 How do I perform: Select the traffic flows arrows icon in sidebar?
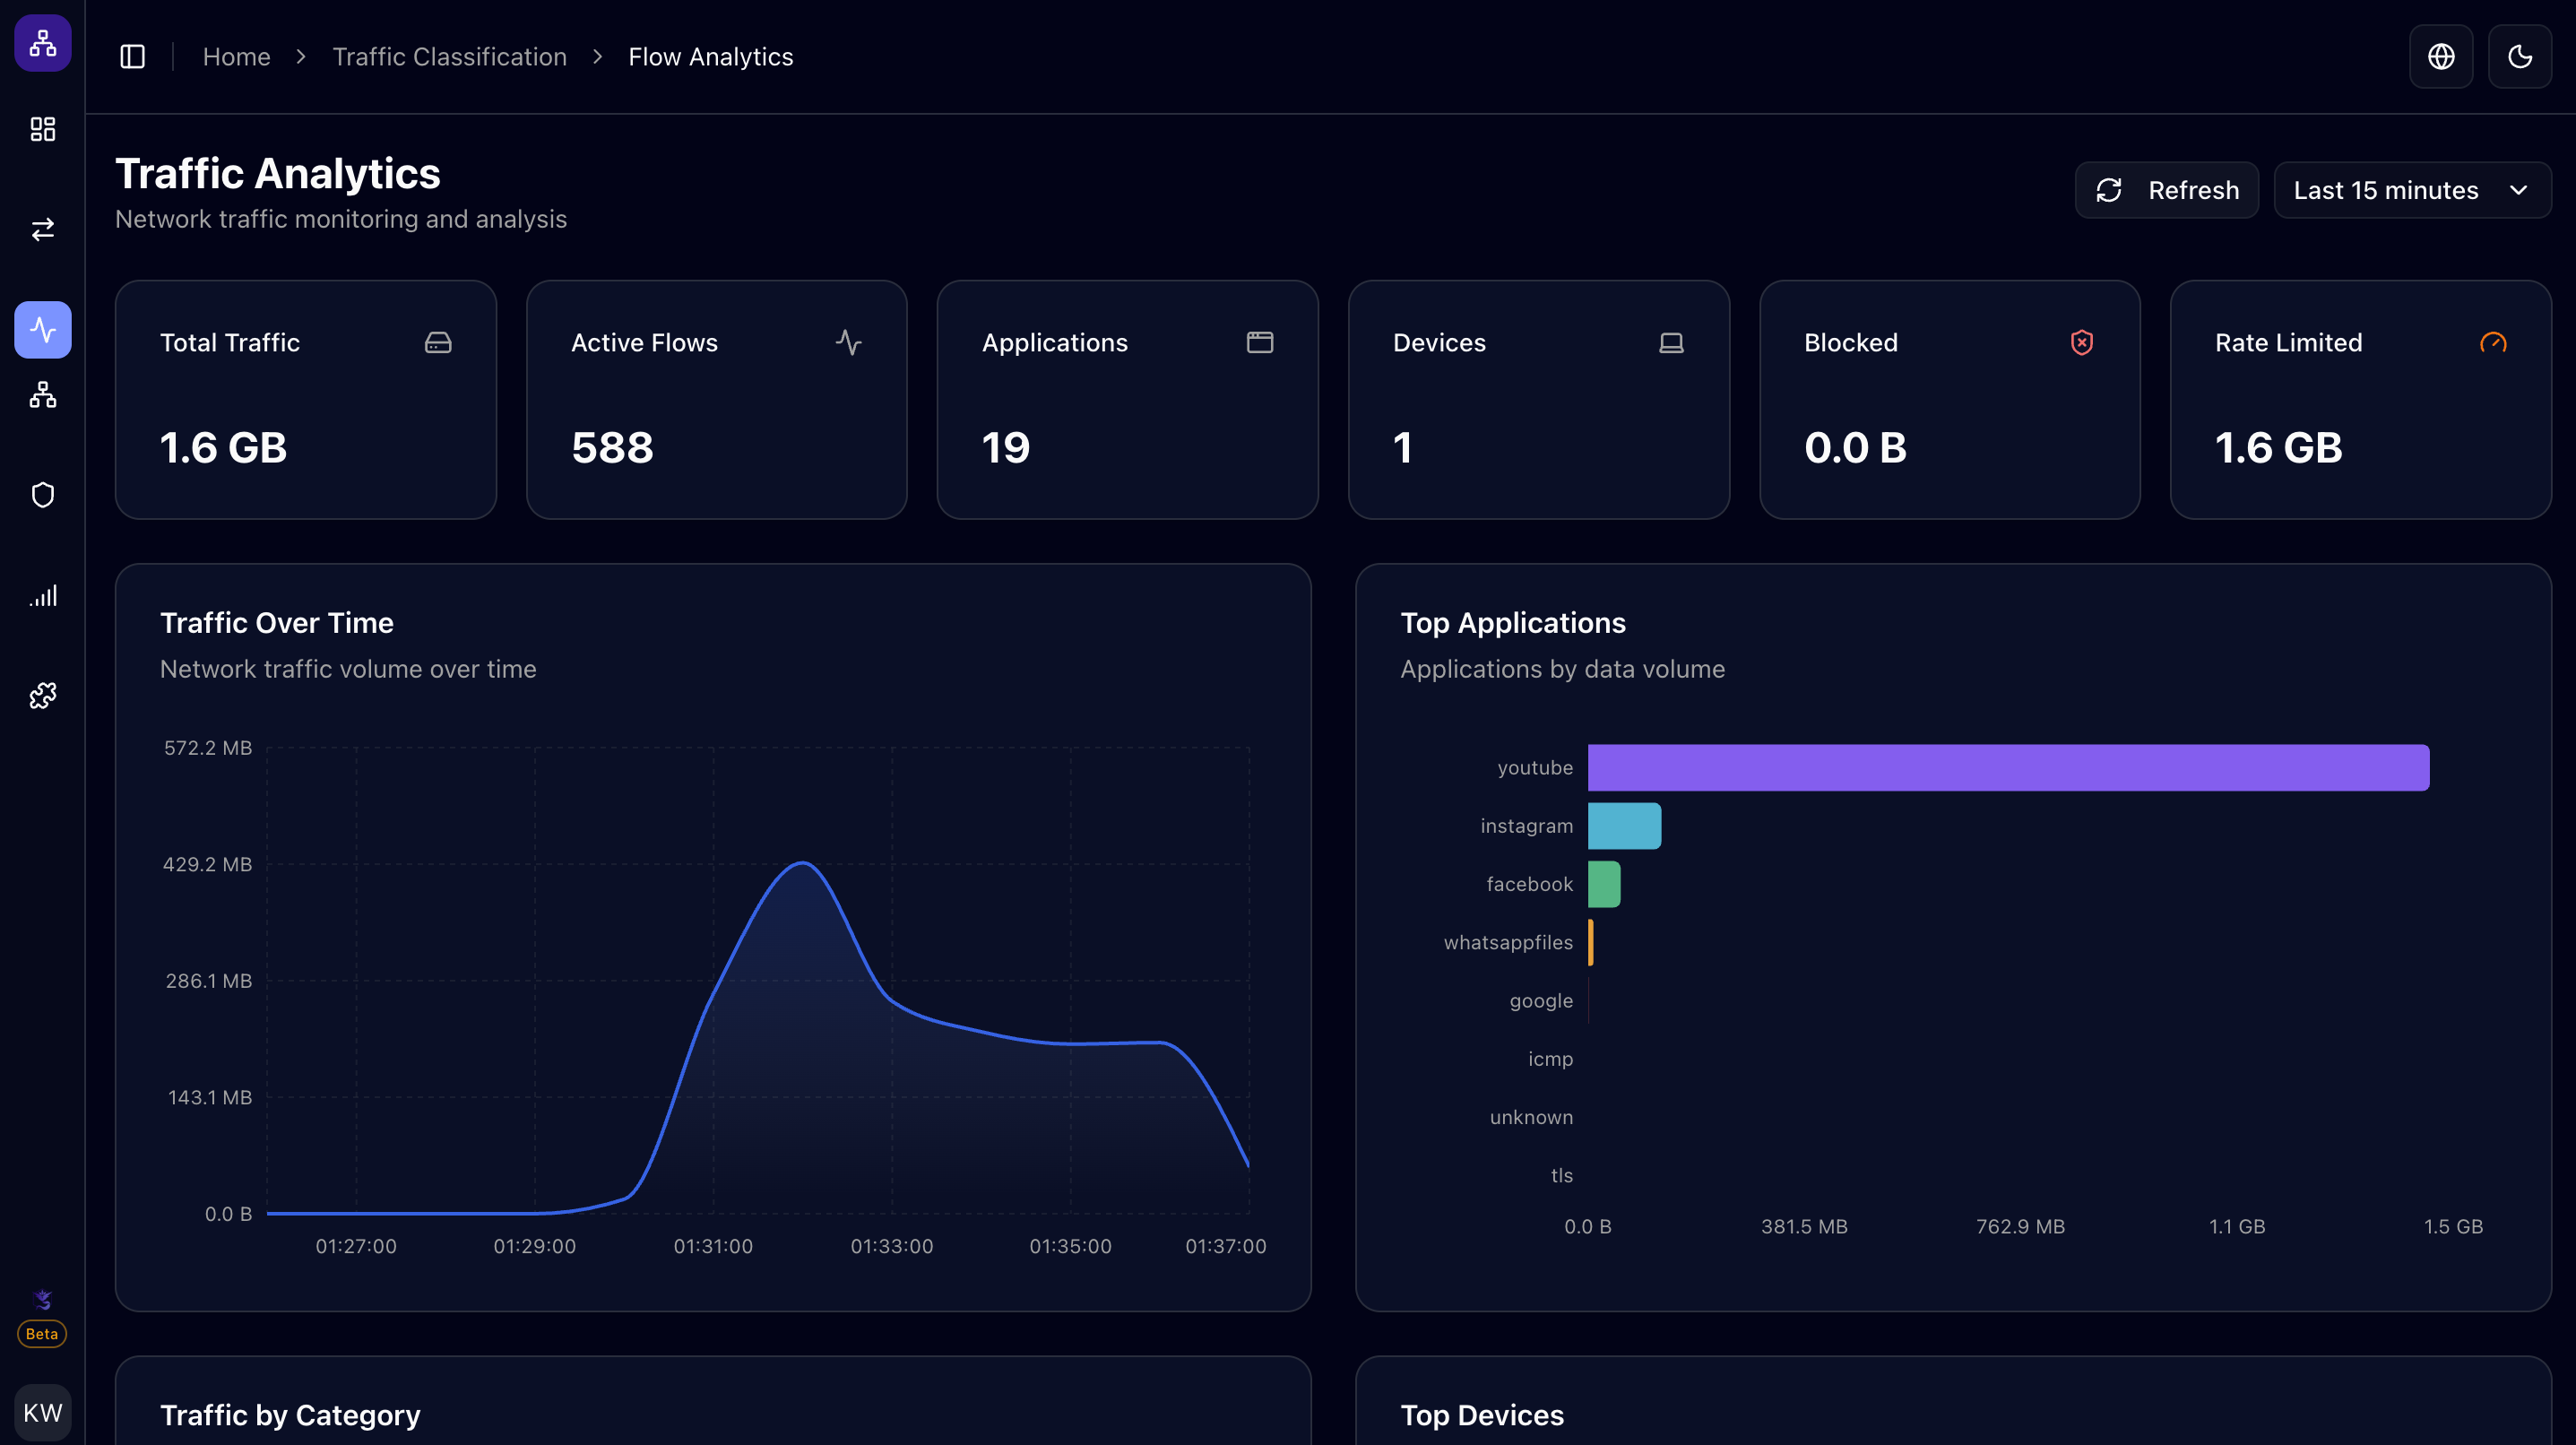click(42, 229)
